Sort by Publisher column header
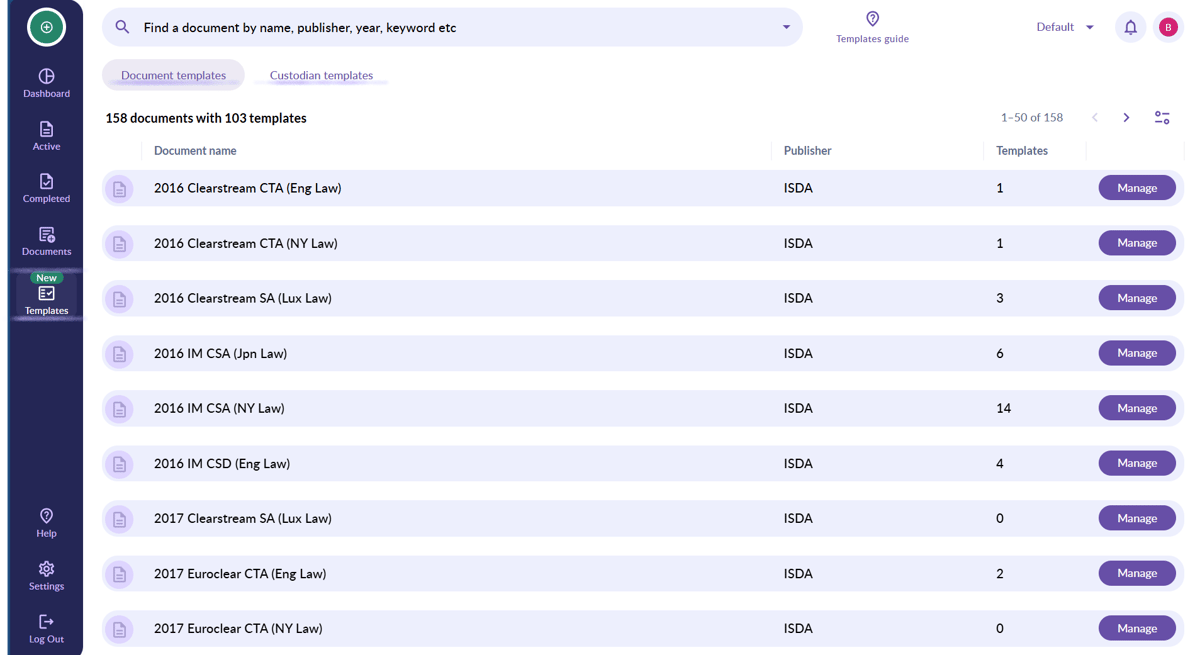Screen dimensions: 1200x655 (x=807, y=151)
